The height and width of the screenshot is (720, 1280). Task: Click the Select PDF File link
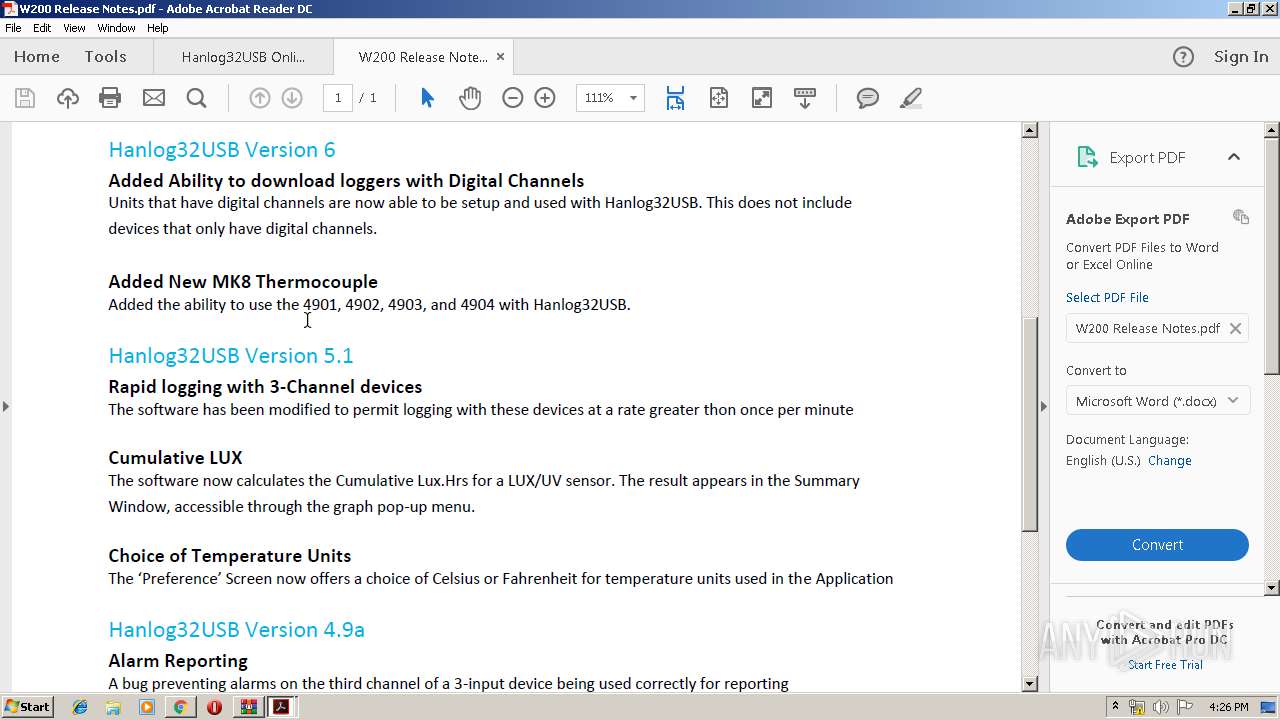(x=1107, y=297)
